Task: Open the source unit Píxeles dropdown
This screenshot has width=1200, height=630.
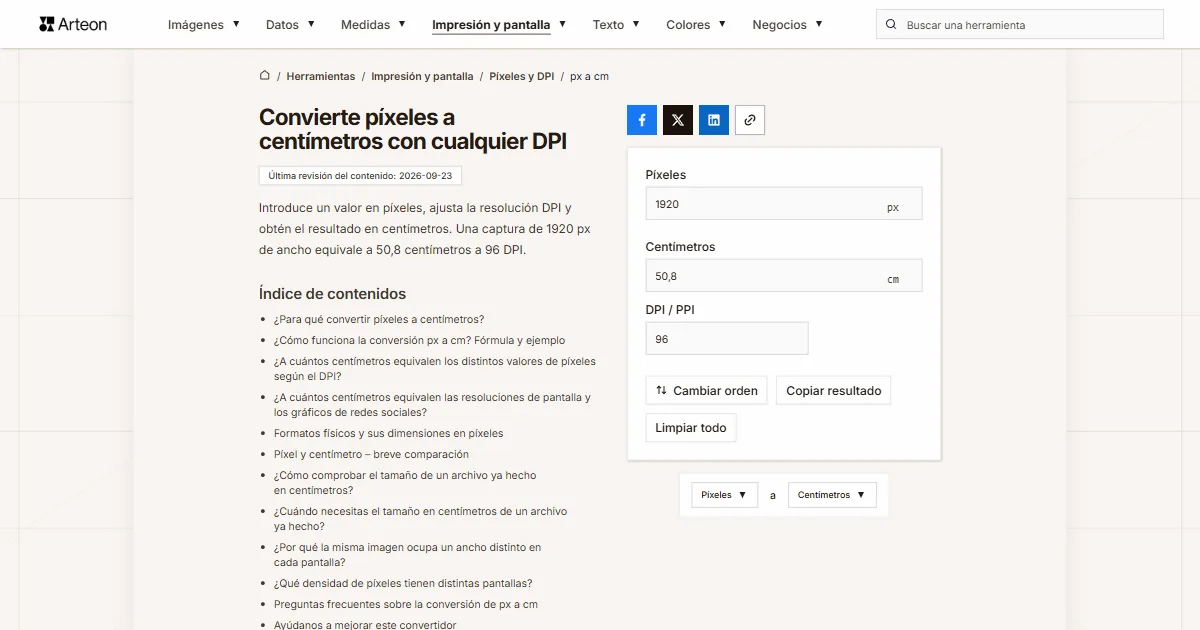Action: (x=725, y=495)
